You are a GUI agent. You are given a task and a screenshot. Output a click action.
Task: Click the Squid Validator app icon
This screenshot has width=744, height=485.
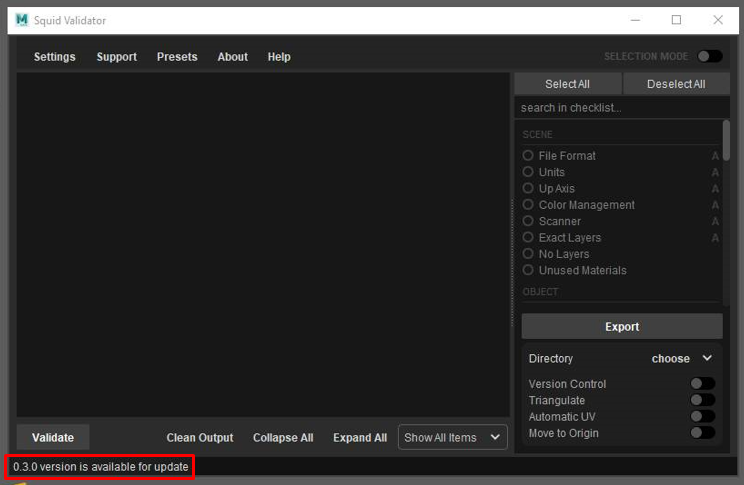[22, 20]
